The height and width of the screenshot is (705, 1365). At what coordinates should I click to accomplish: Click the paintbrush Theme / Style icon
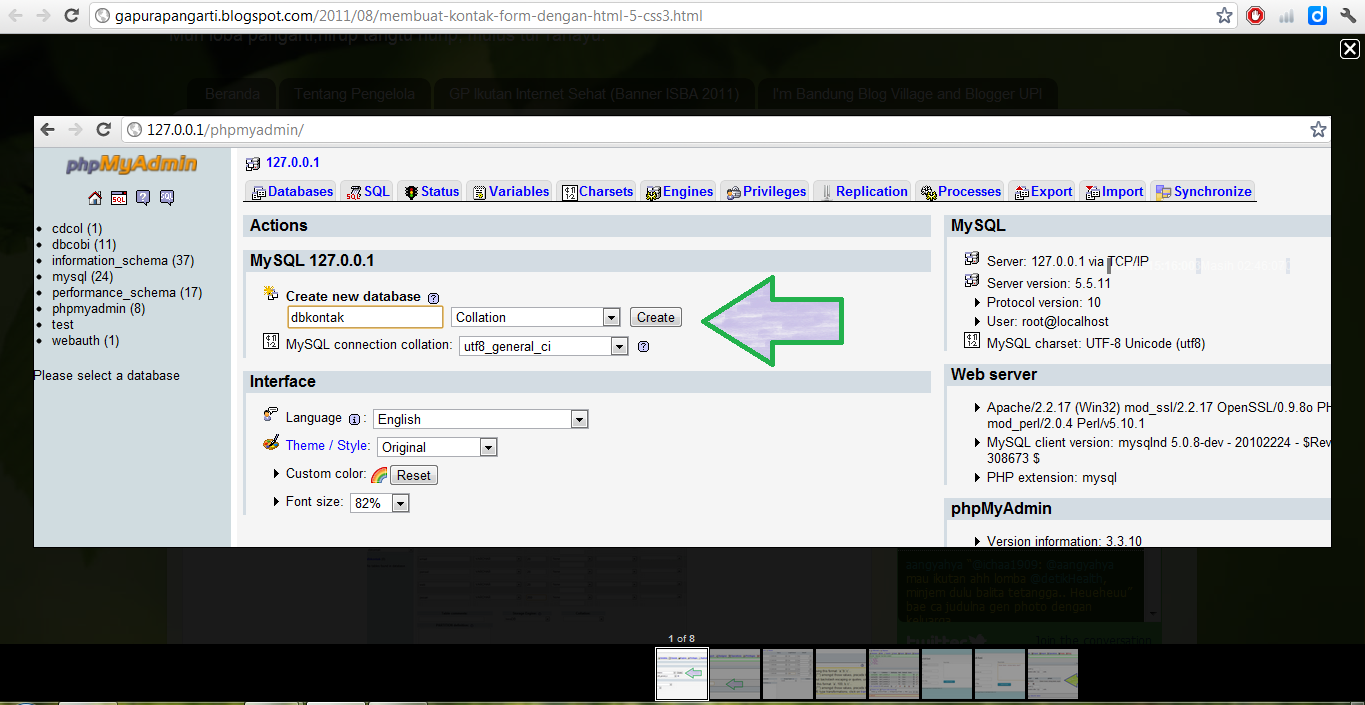(x=271, y=442)
